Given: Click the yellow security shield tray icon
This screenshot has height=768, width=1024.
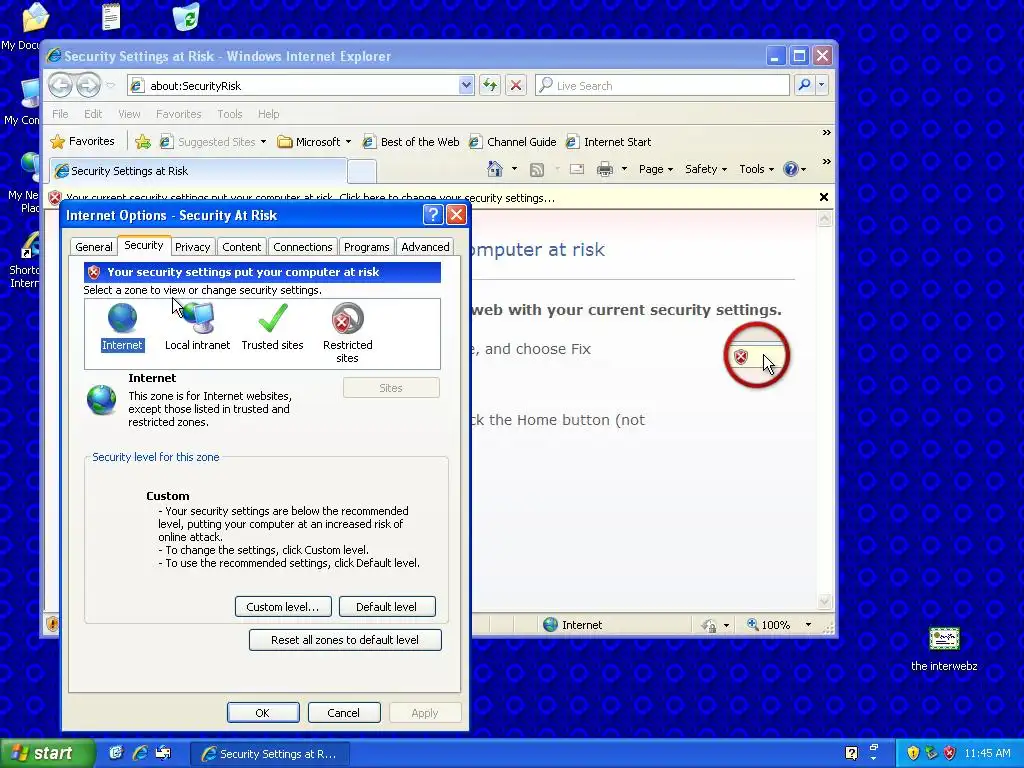Looking at the screenshot, I should (x=913, y=753).
